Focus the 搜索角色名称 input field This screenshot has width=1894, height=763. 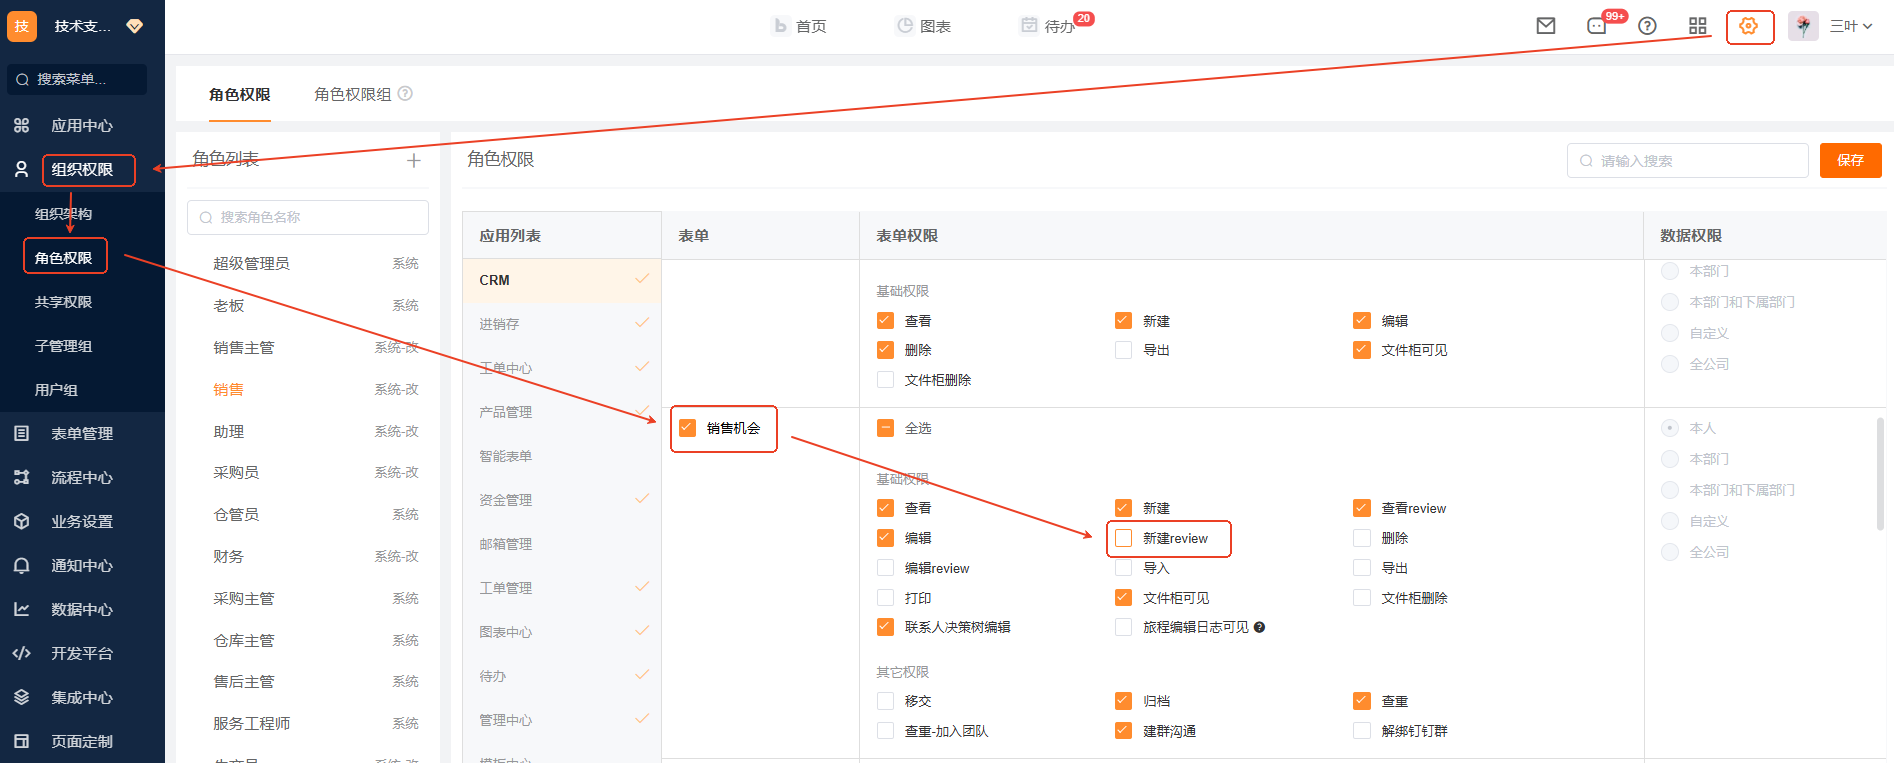click(x=308, y=217)
